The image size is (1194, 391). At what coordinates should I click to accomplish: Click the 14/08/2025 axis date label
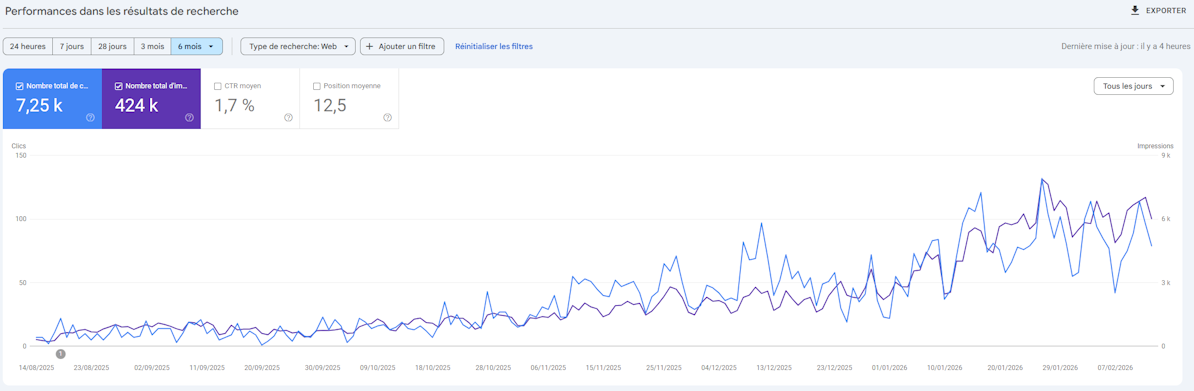pyautogui.click(x=37, y=367)
